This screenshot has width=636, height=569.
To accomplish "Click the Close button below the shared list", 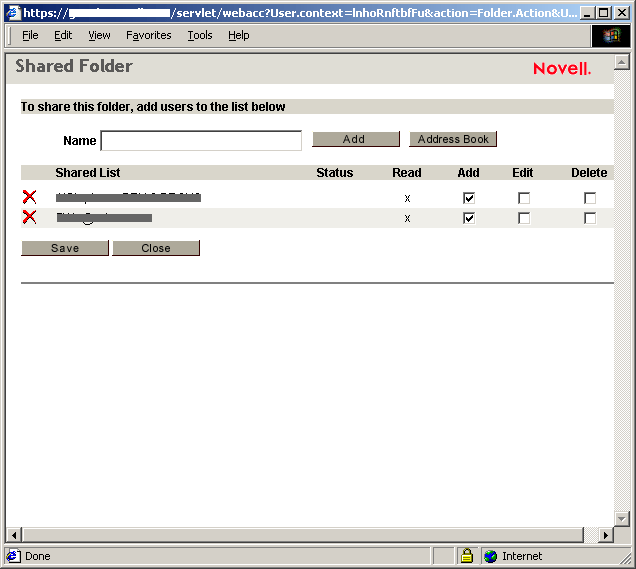I will 156,248.
